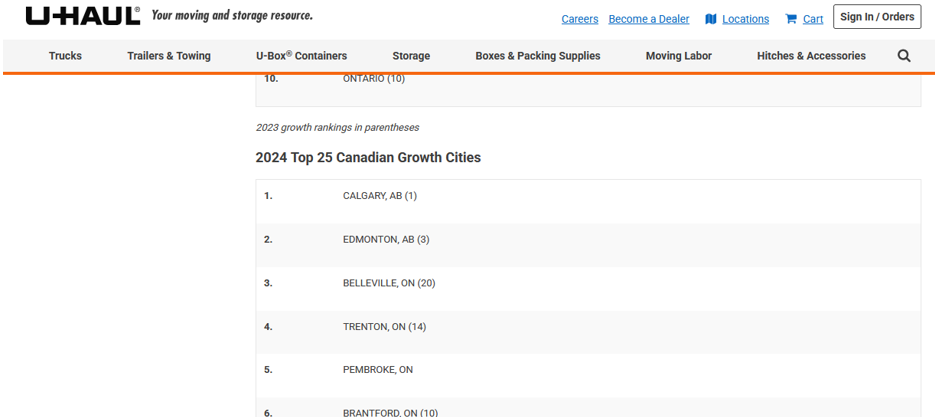The image size is (935, 417).
Task: Open the Trailers & Towing menu
Action: tap(169, 55)
